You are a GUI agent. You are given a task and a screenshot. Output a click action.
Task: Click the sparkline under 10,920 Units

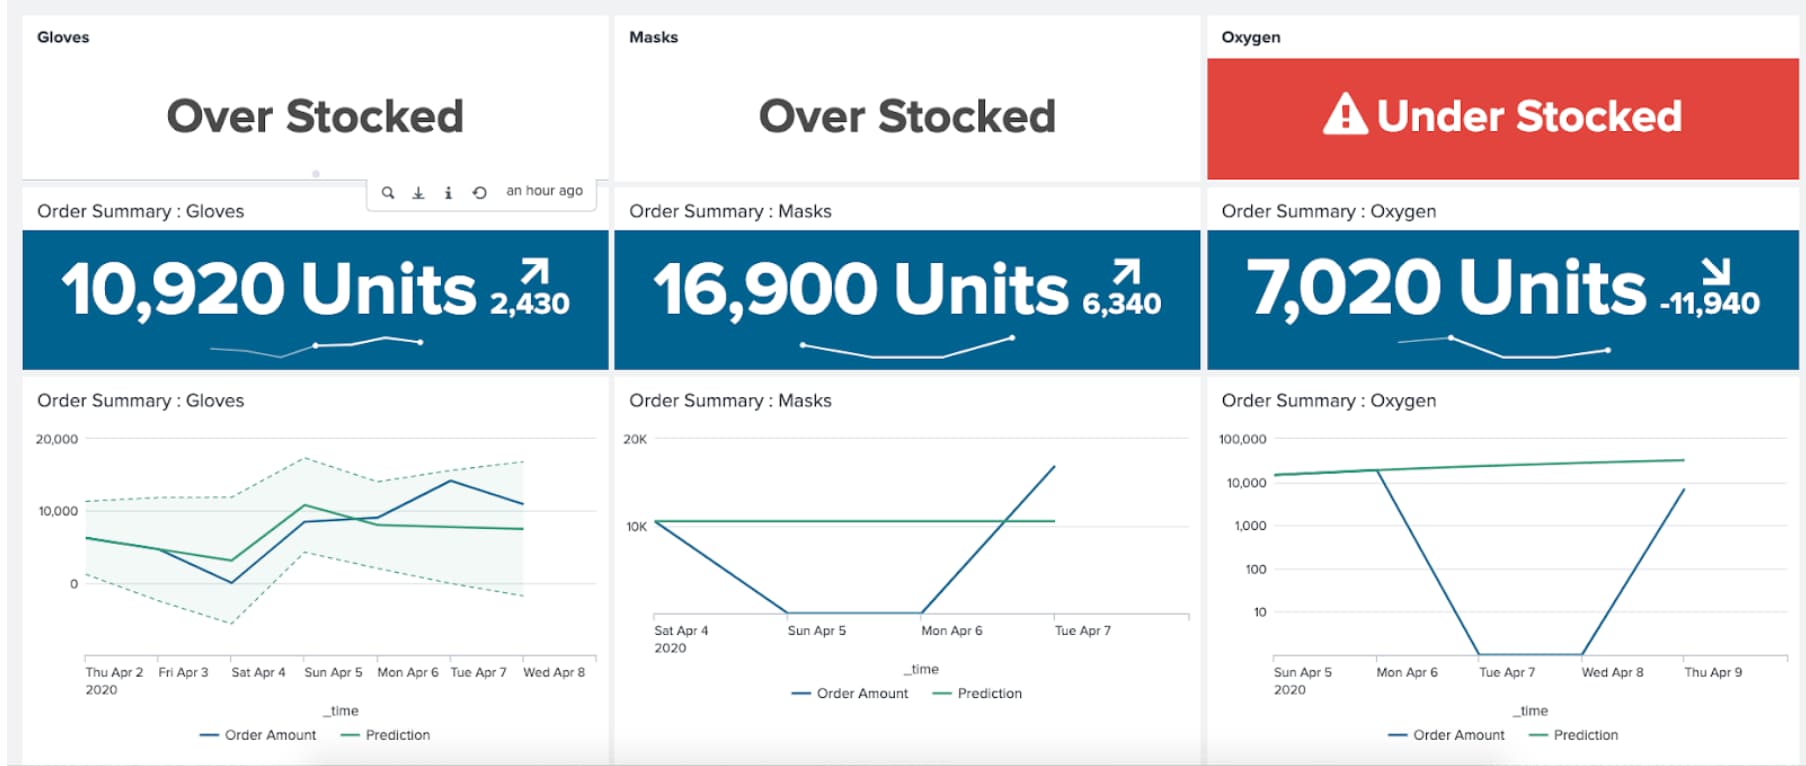pos(316,346)
